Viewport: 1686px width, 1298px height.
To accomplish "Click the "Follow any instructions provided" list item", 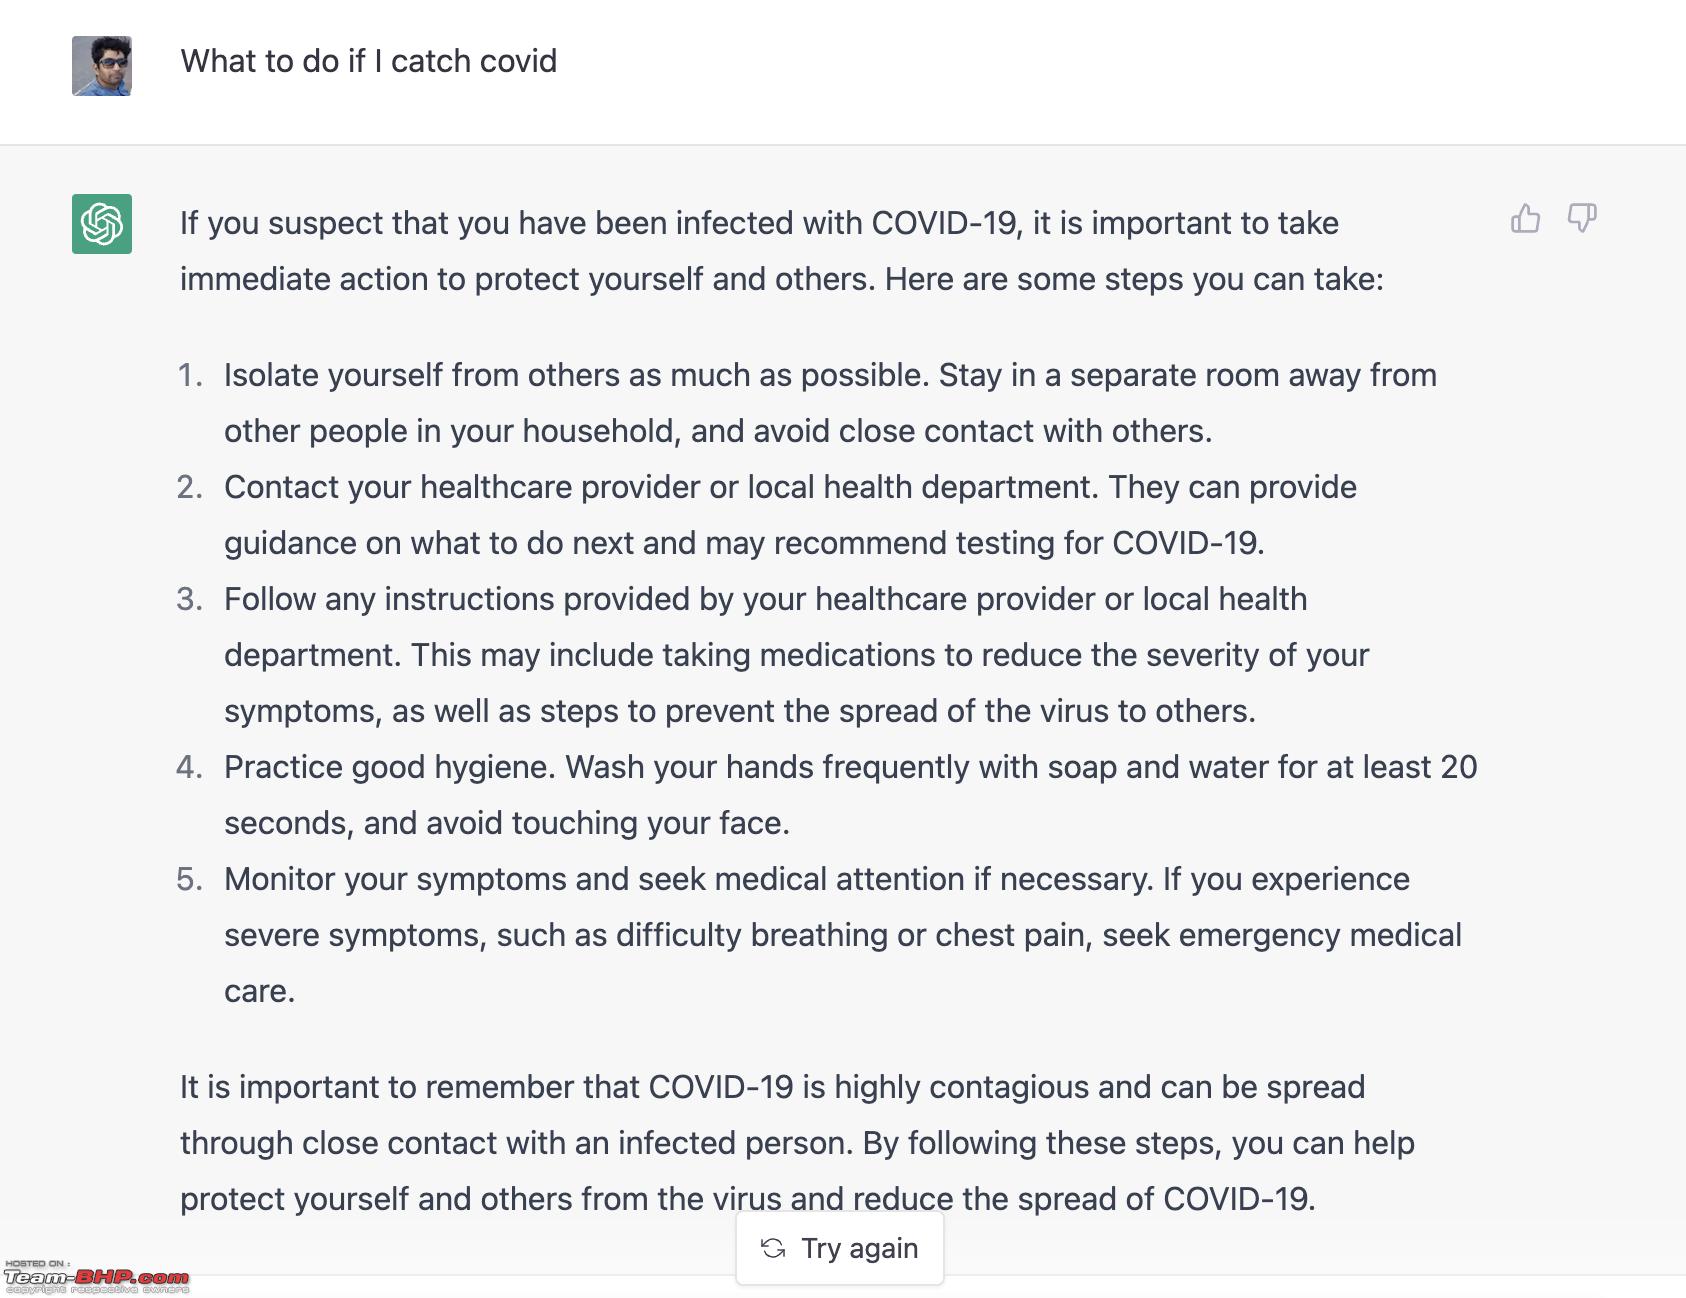I will (797, 655).
